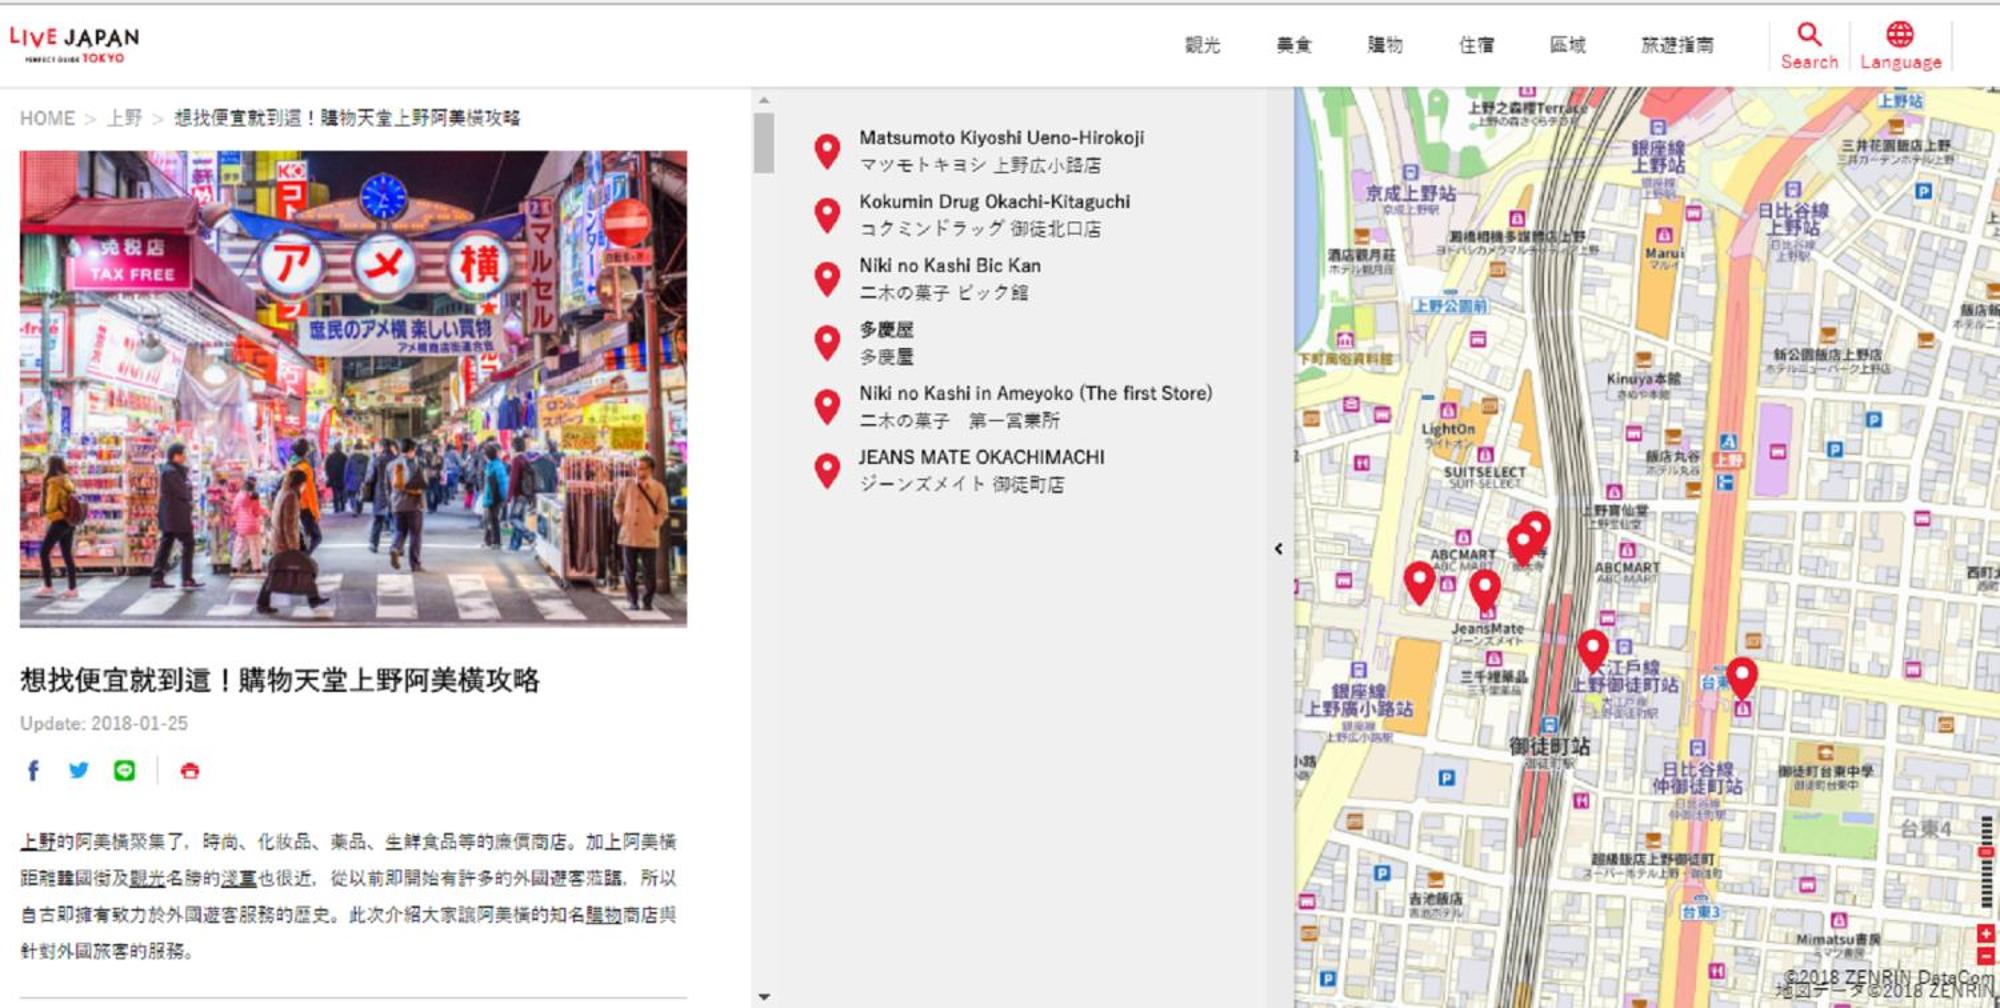Click the Search magnifier icon

(x=1809, y=34)
